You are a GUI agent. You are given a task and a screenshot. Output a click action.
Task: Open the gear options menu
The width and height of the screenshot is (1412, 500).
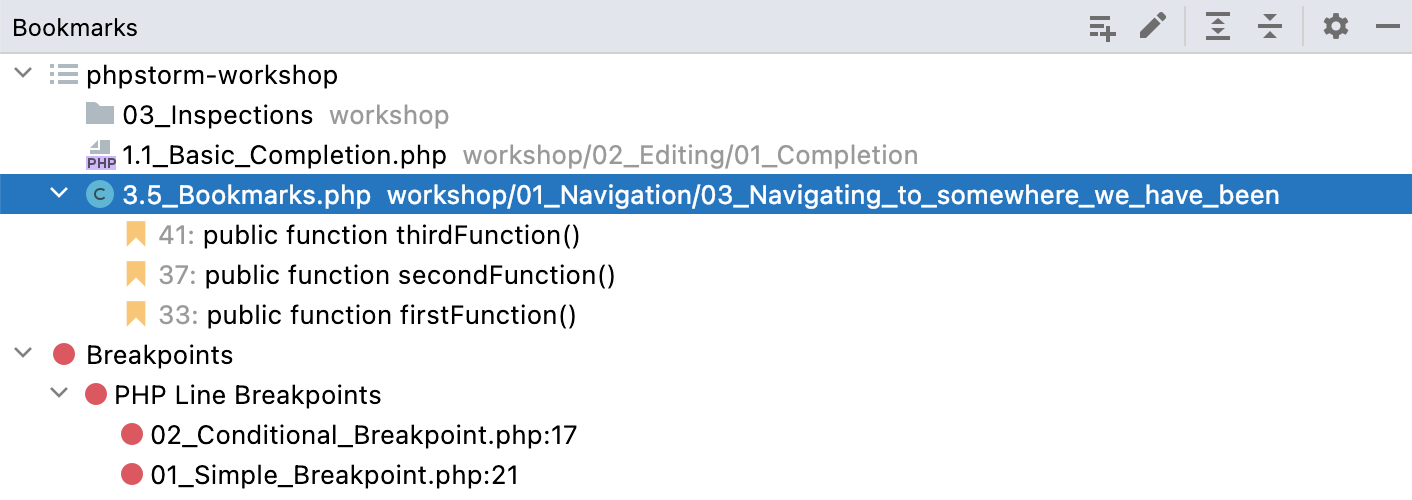(x=1336, y=27)
